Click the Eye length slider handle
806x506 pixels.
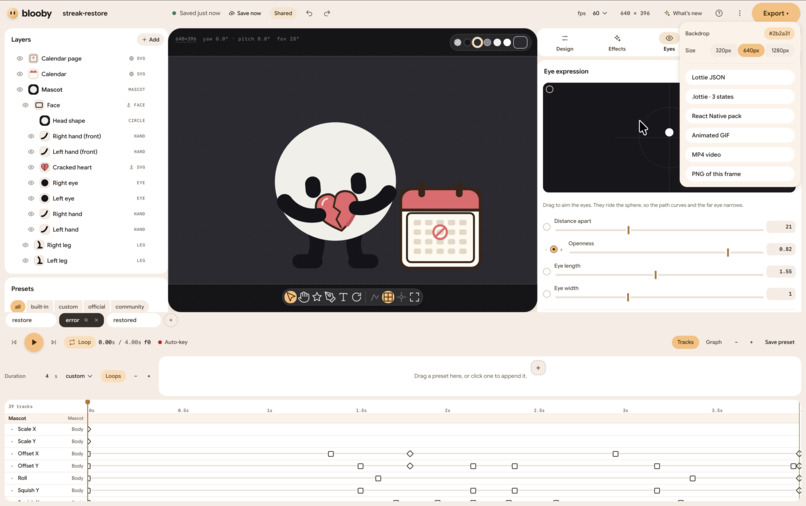coord(655,275)
